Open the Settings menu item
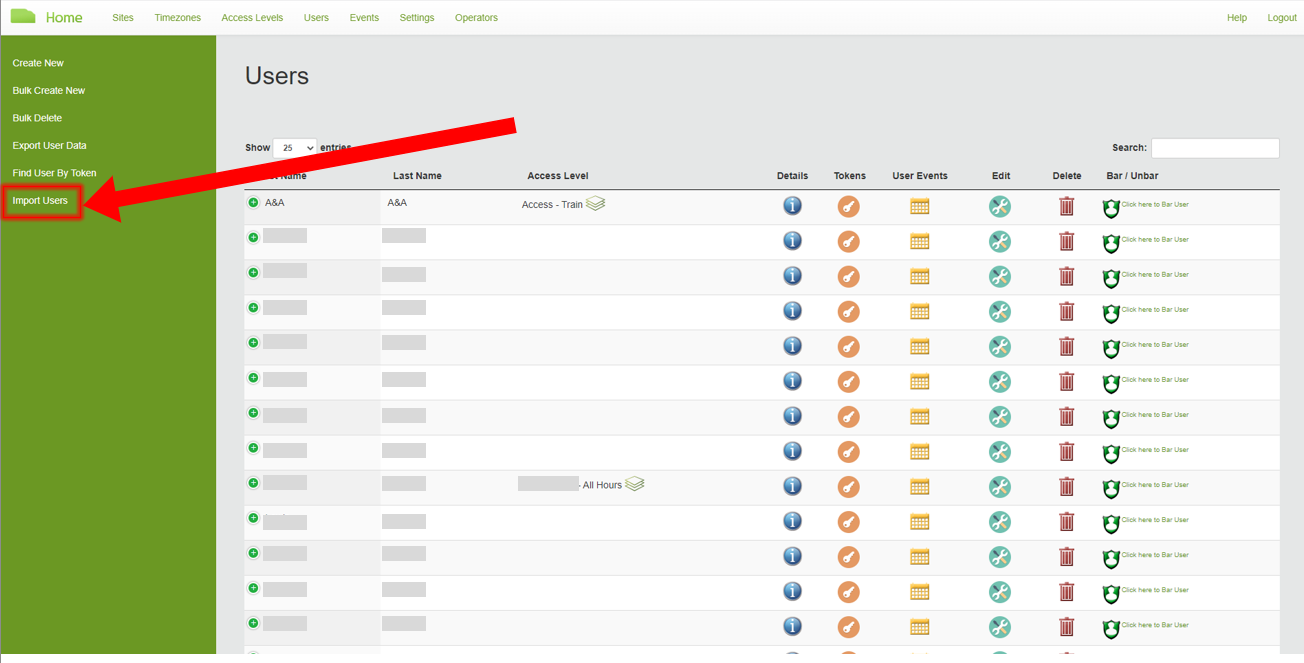Viewport: 1304px width, 663px height. click(x=416, y=17)
